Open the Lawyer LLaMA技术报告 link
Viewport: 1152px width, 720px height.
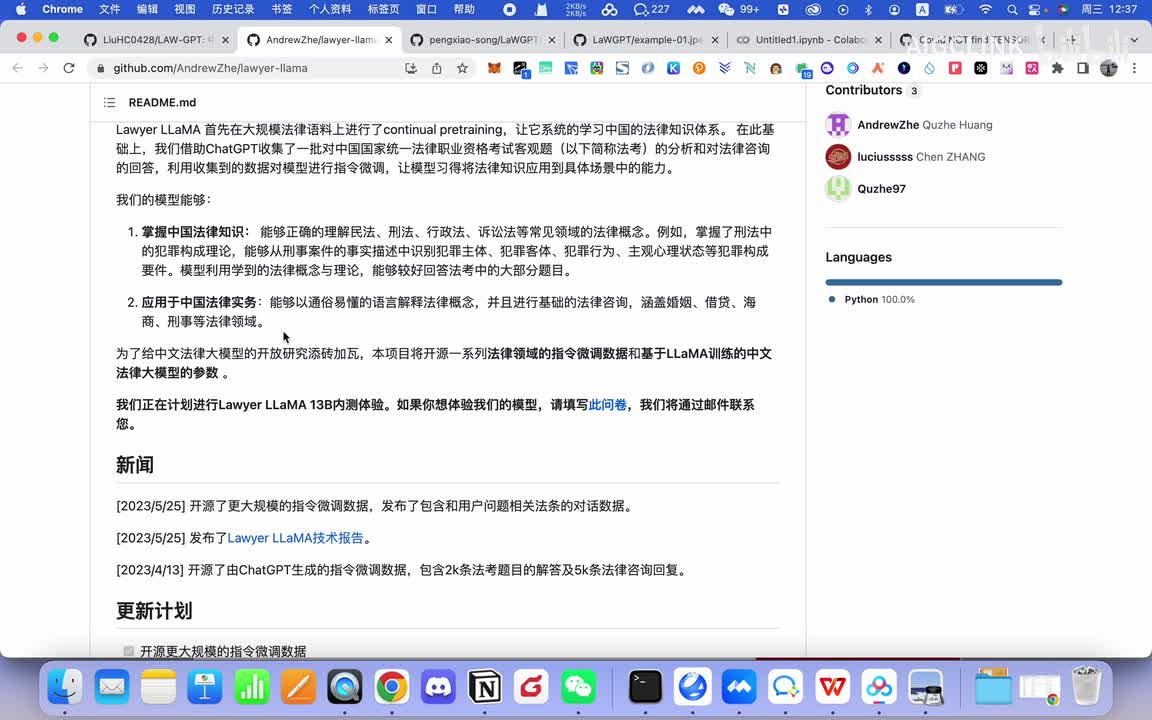point(295,538)
